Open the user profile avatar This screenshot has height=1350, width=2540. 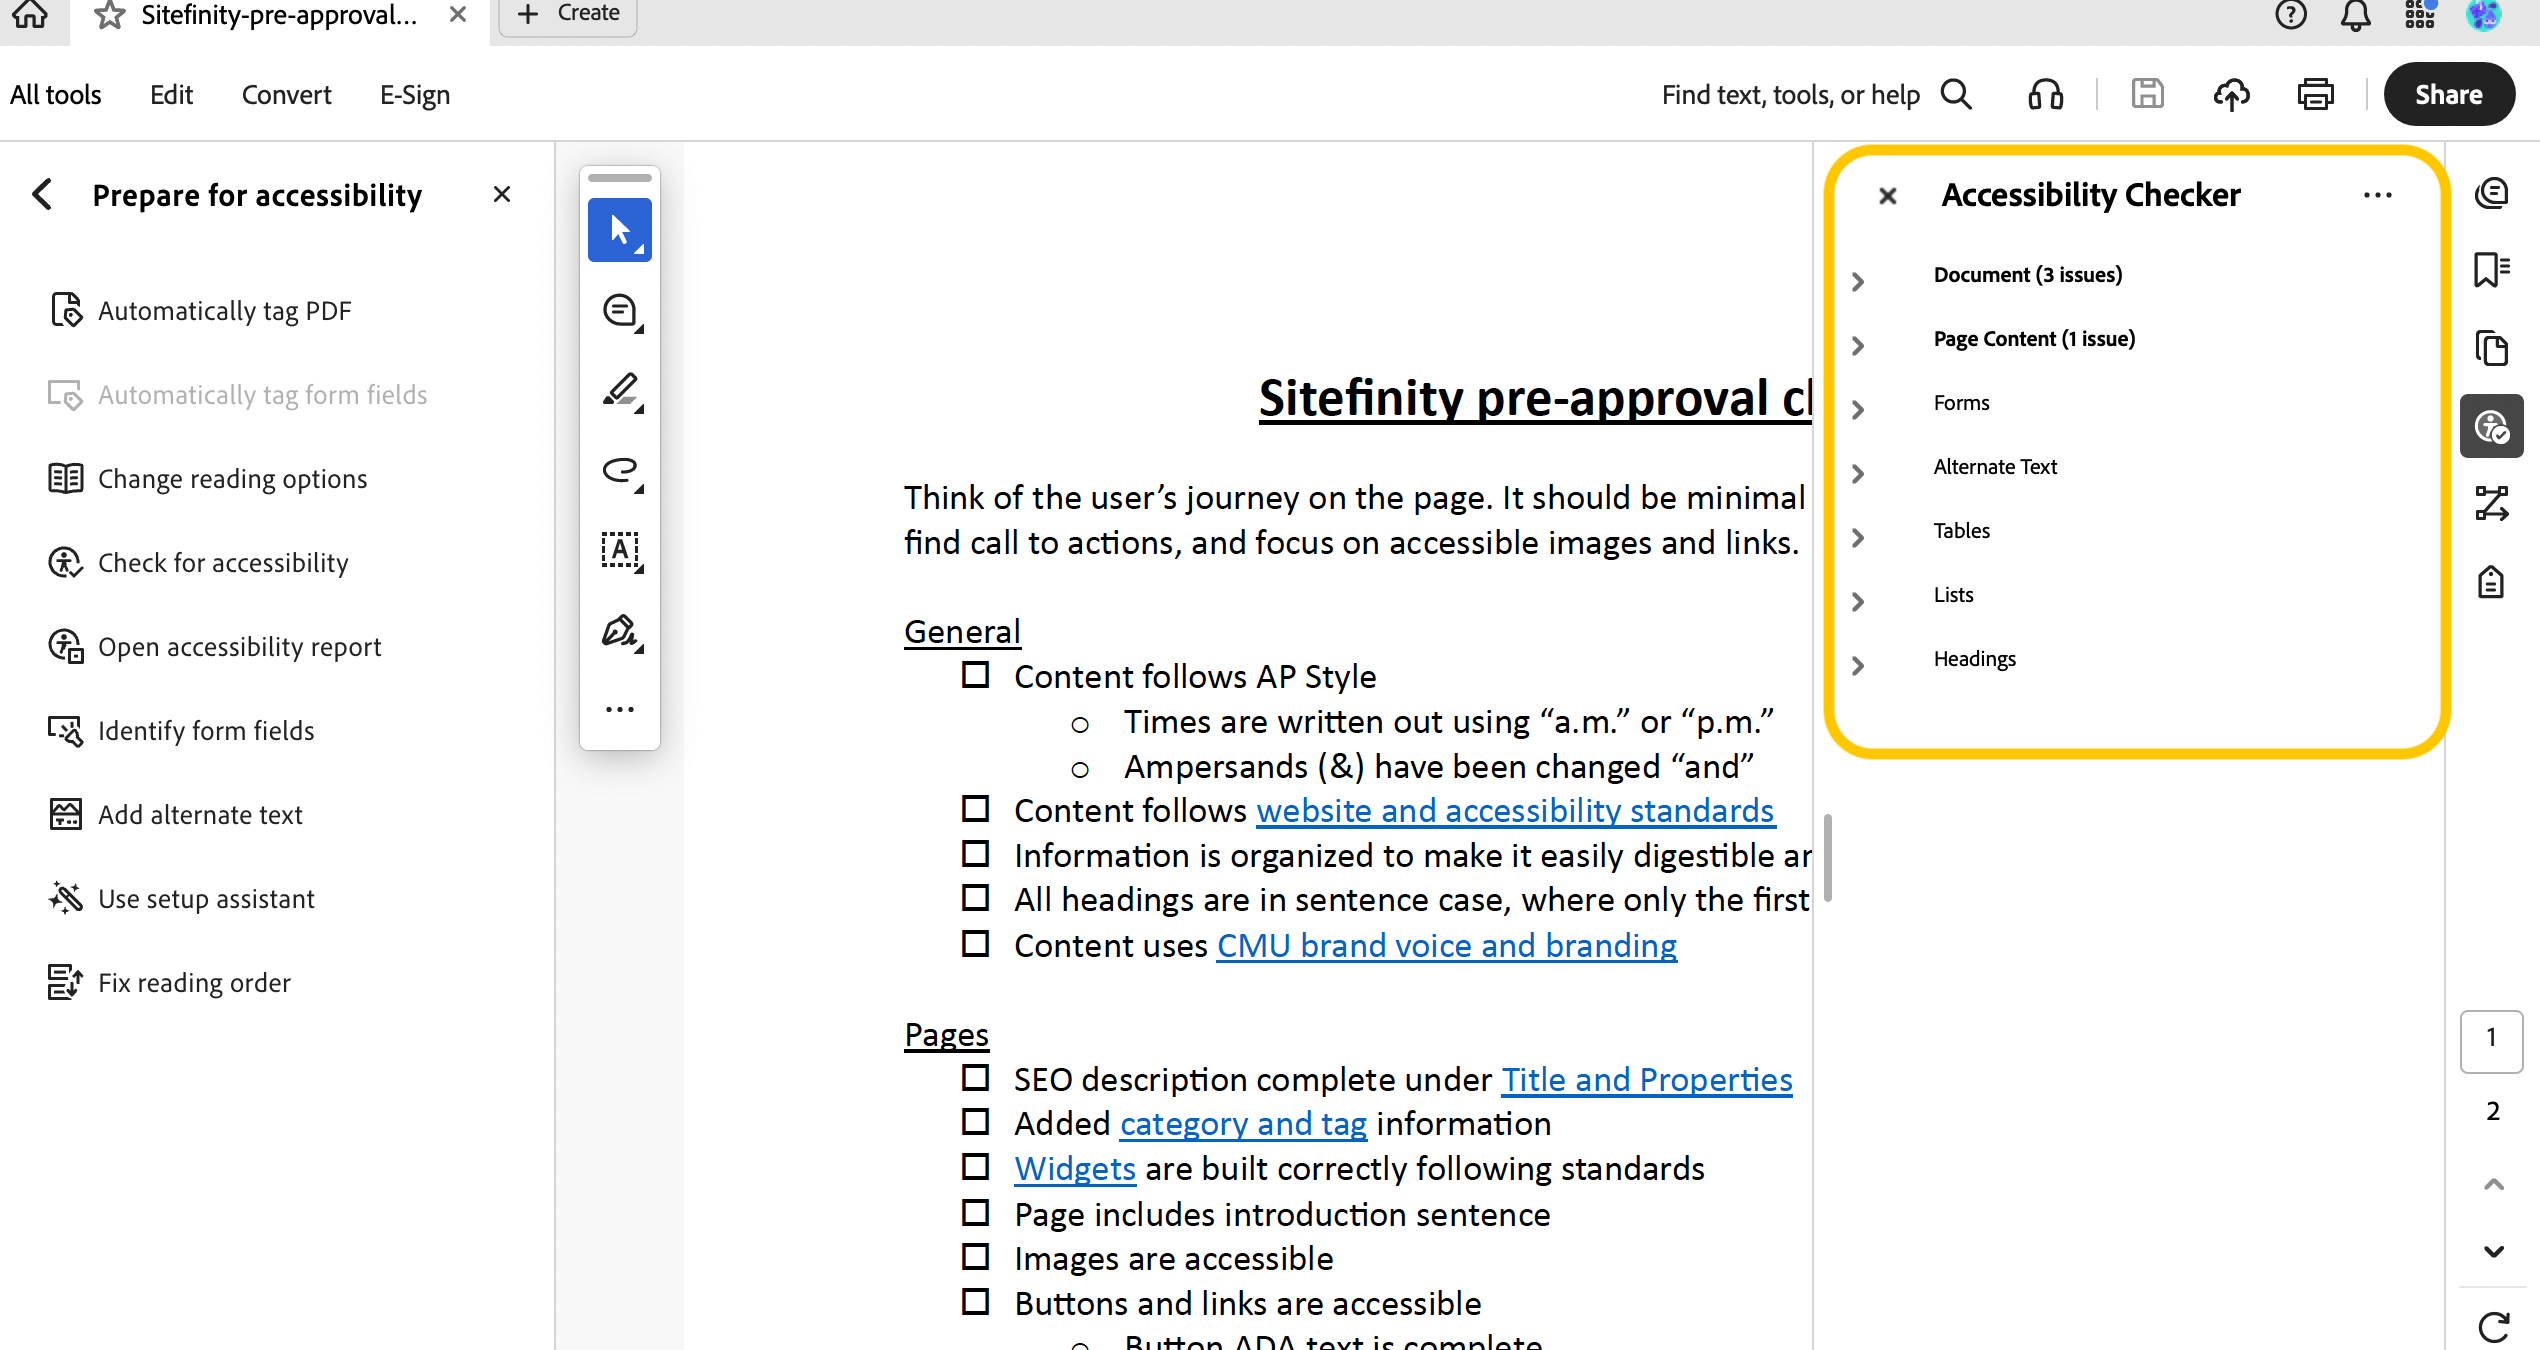point(2484,14)
